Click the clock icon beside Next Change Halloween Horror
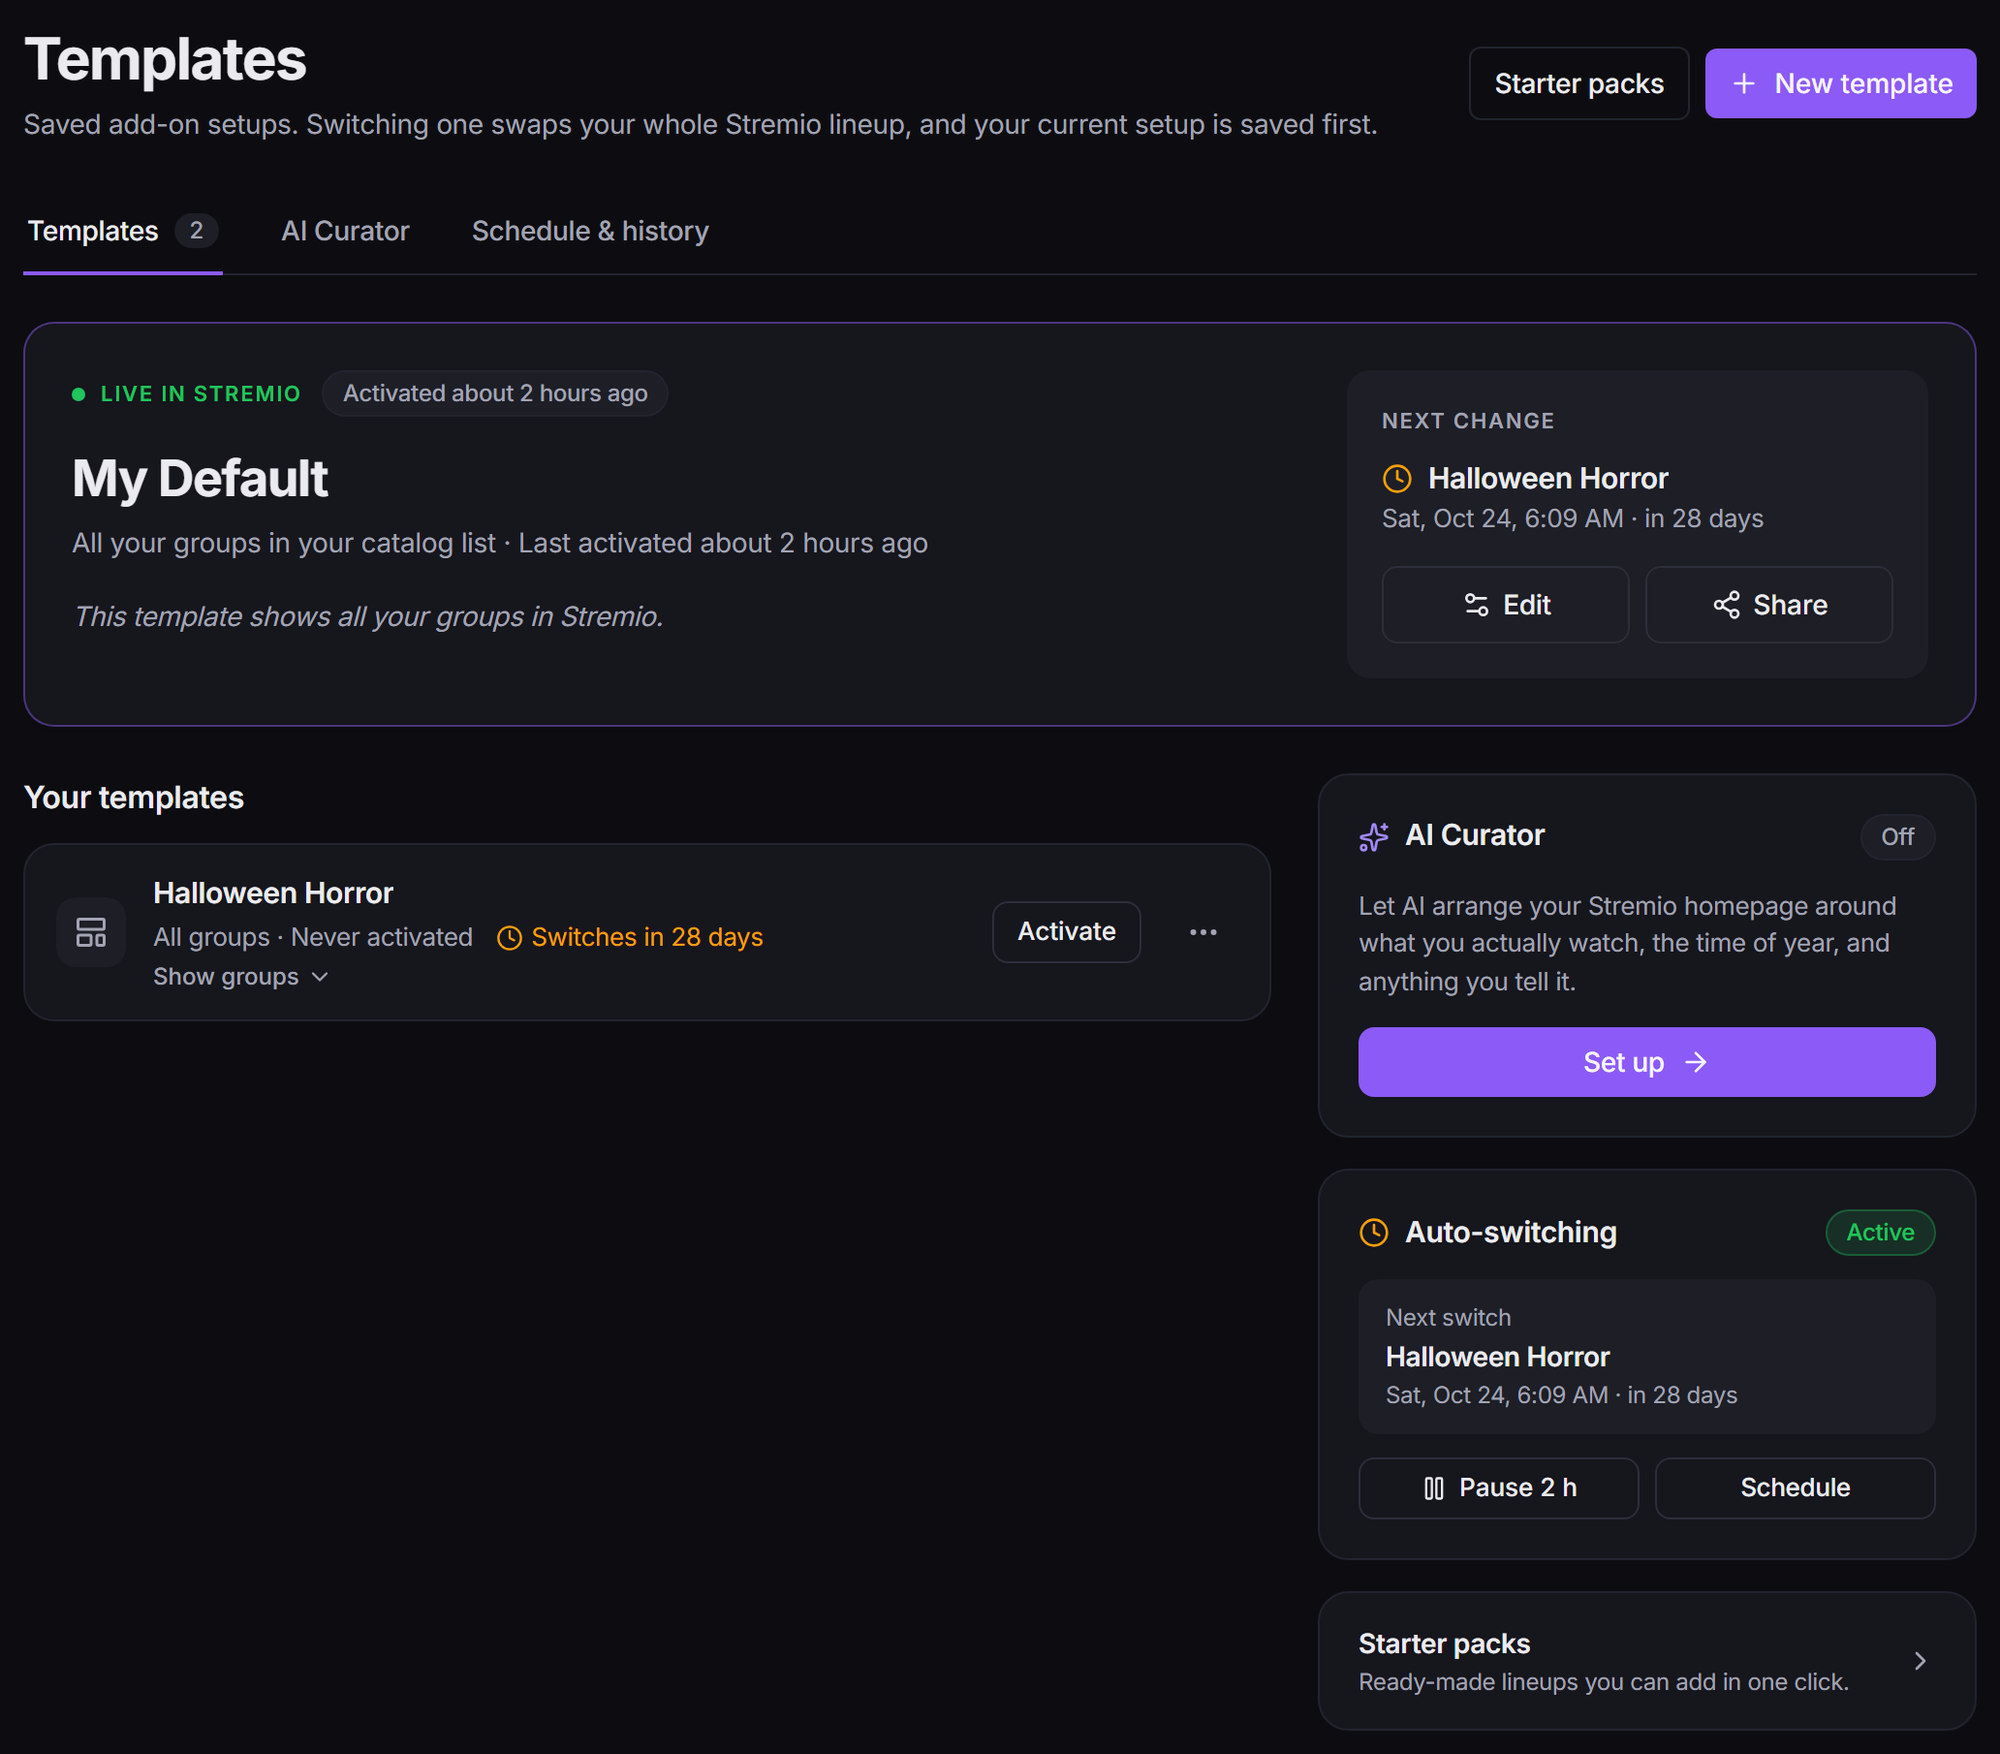 (1397, 479)
